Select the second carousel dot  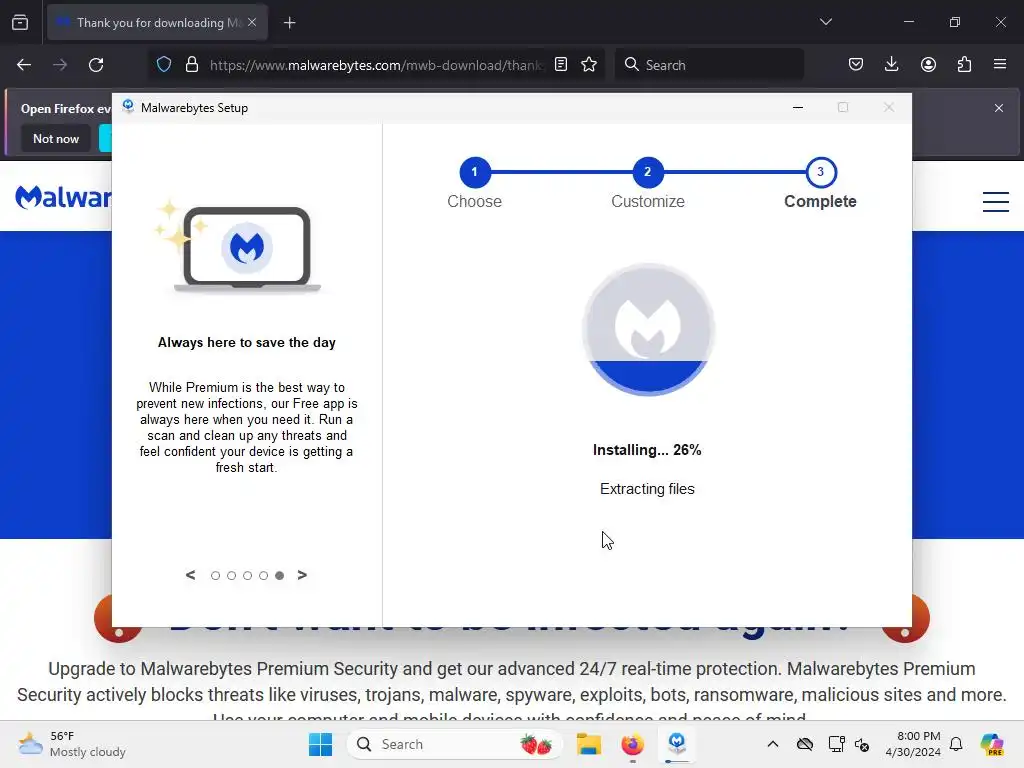231,575
